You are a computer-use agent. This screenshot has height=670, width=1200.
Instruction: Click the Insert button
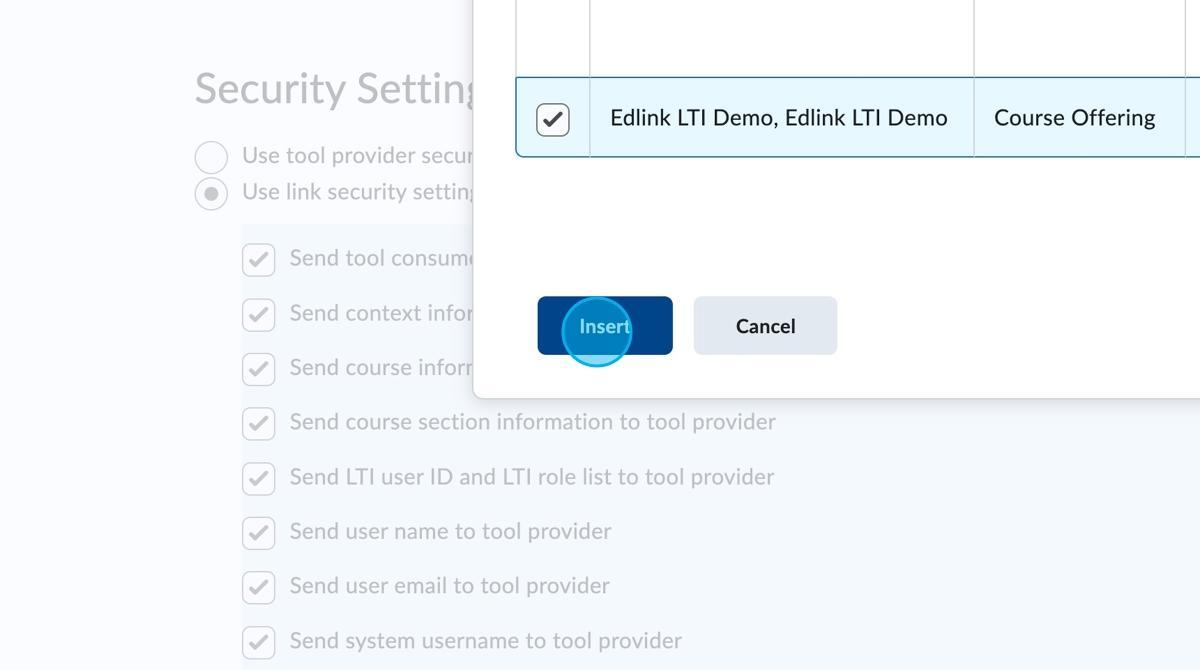(x=604, y=326)
